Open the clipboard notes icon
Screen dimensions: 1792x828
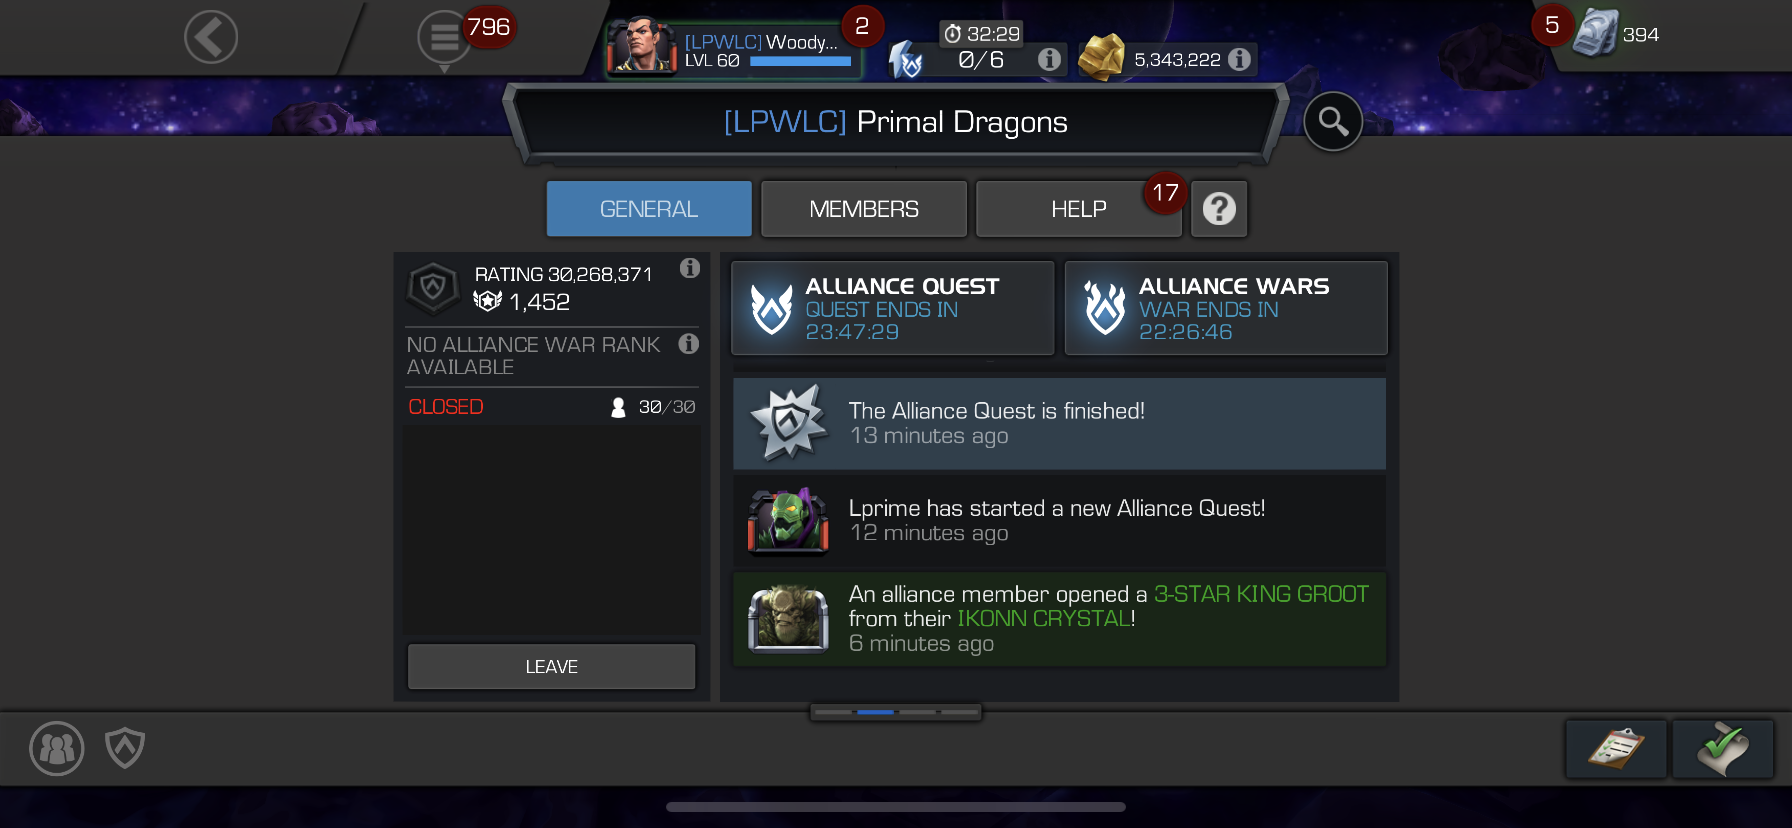point(1616,748)
